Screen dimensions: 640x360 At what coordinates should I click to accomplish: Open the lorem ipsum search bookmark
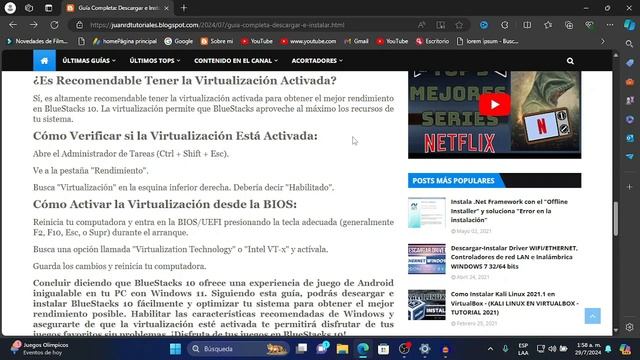487,41
